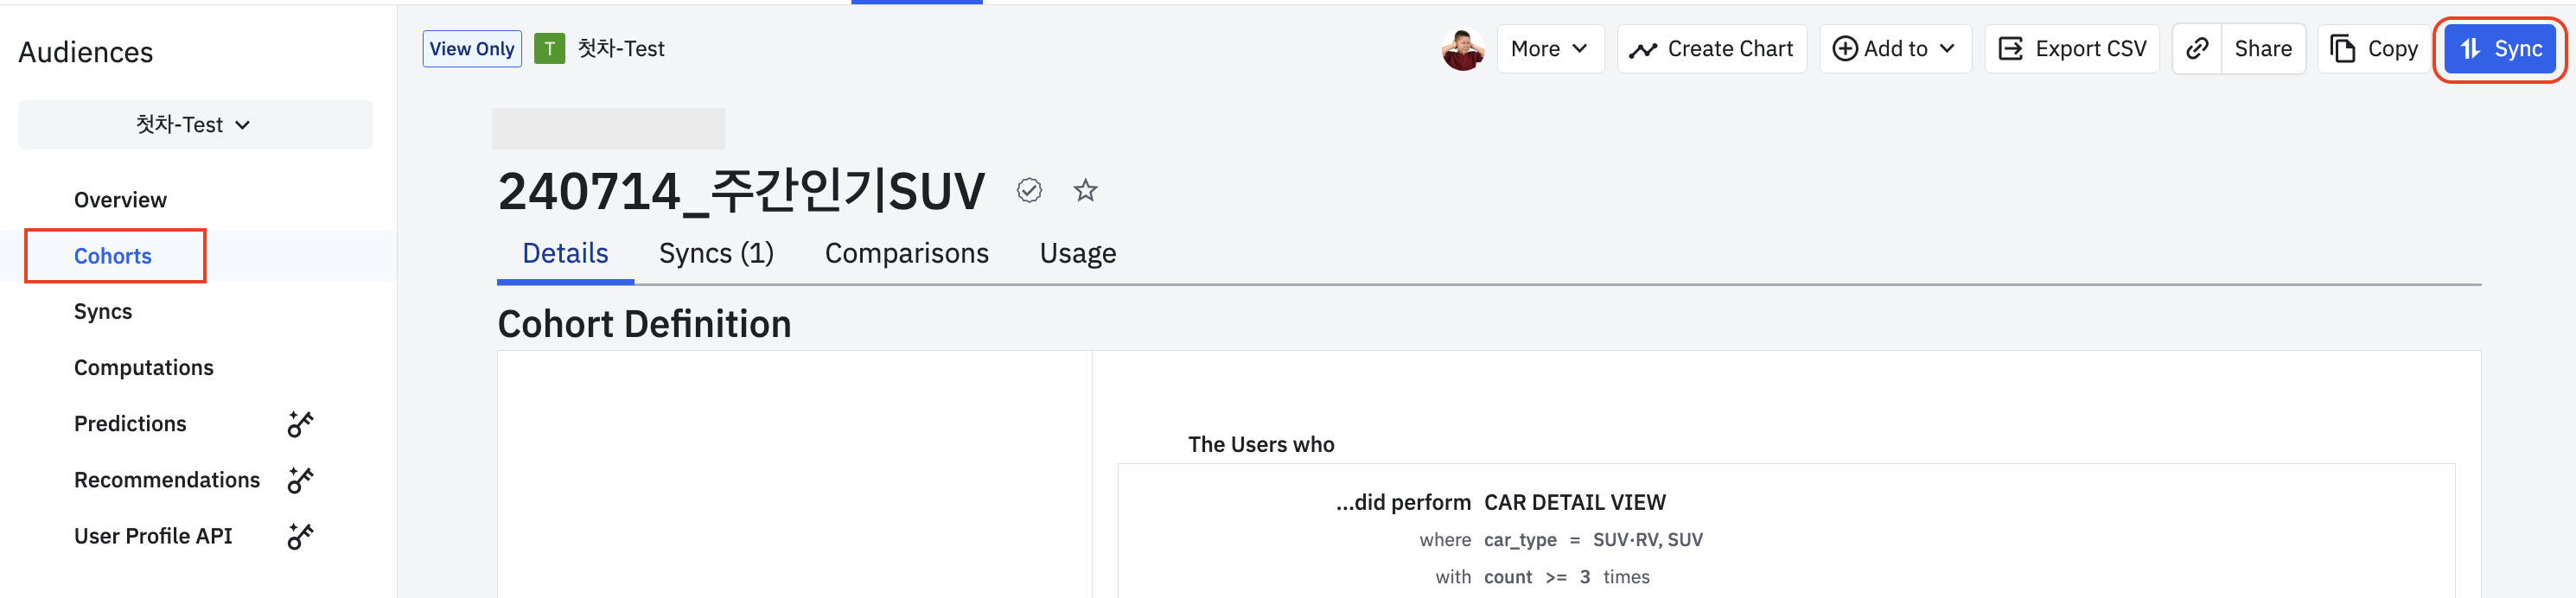Click the export arrow icon in Export CSV
This screenshot has width=2576, height=598.
pos(2011,49)
